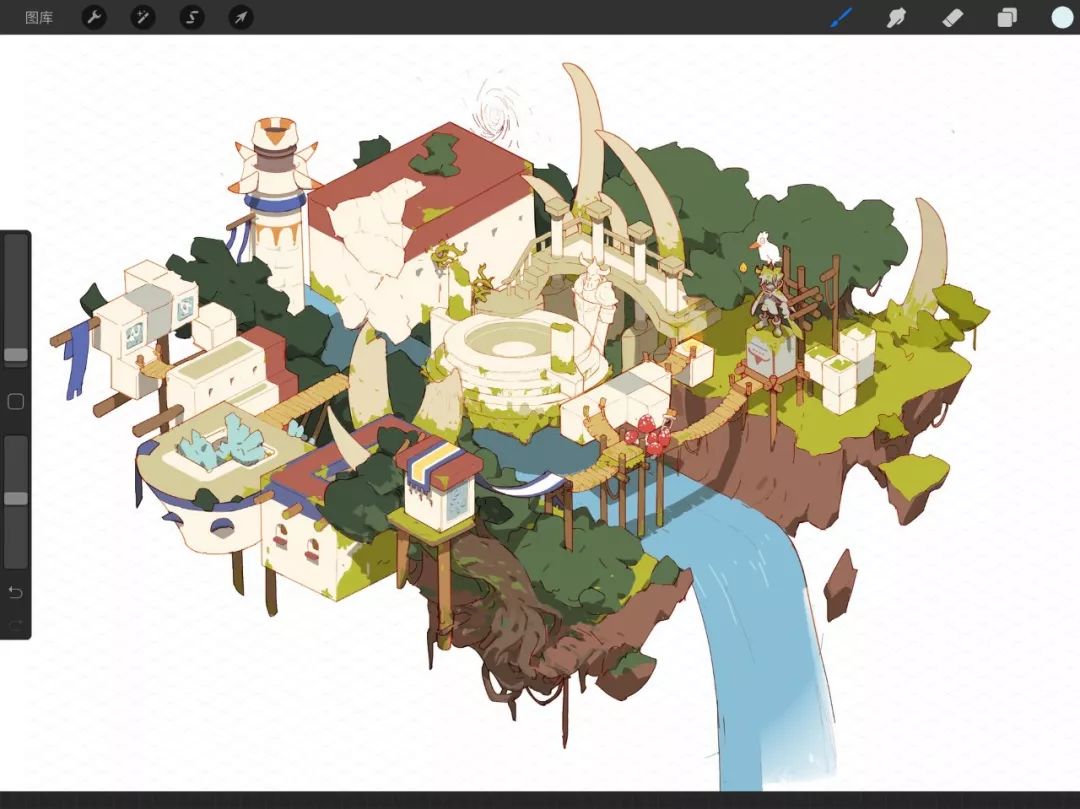Open the Layers panel

(1006, 17)
